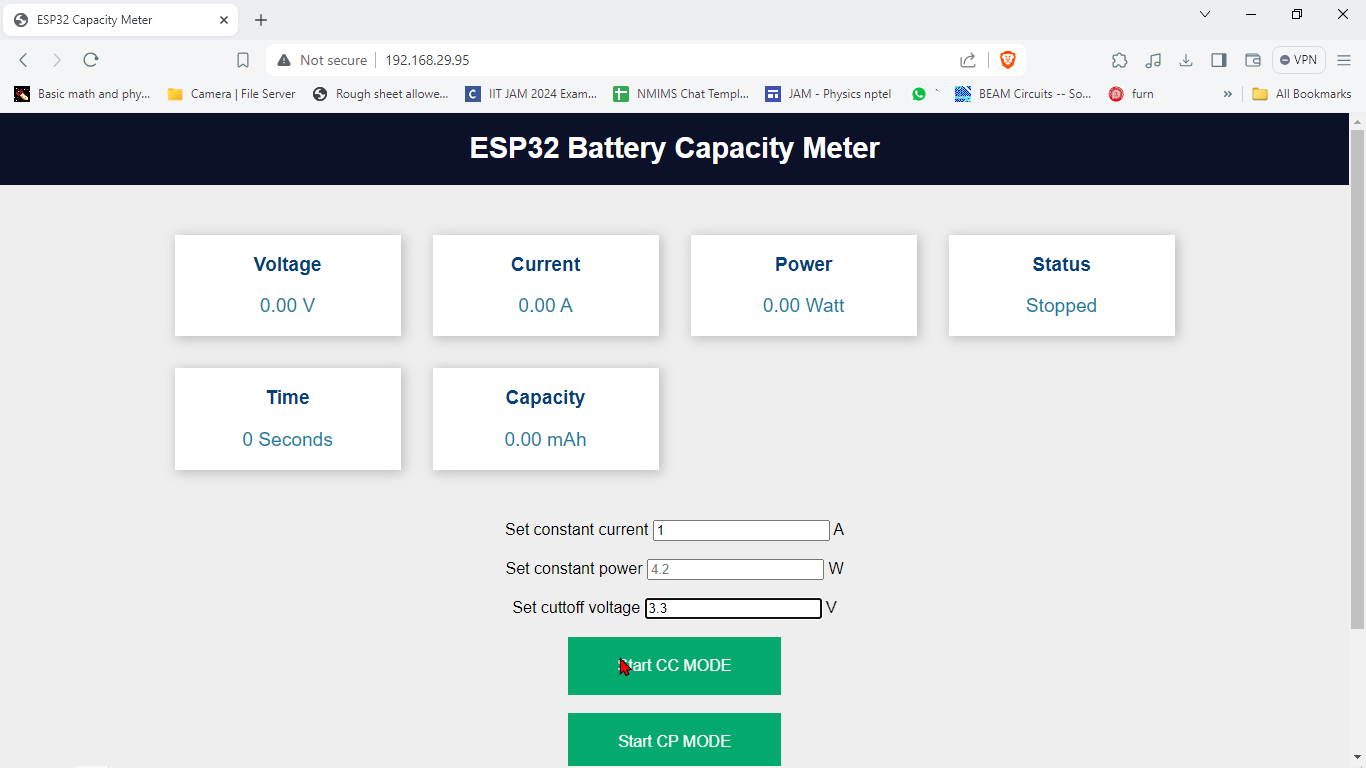Image resolution: width=1366 pixels, height=768 pixels.
Task: Click the Set constant current input
Action: pyautogui.click(x=741, y=530)
